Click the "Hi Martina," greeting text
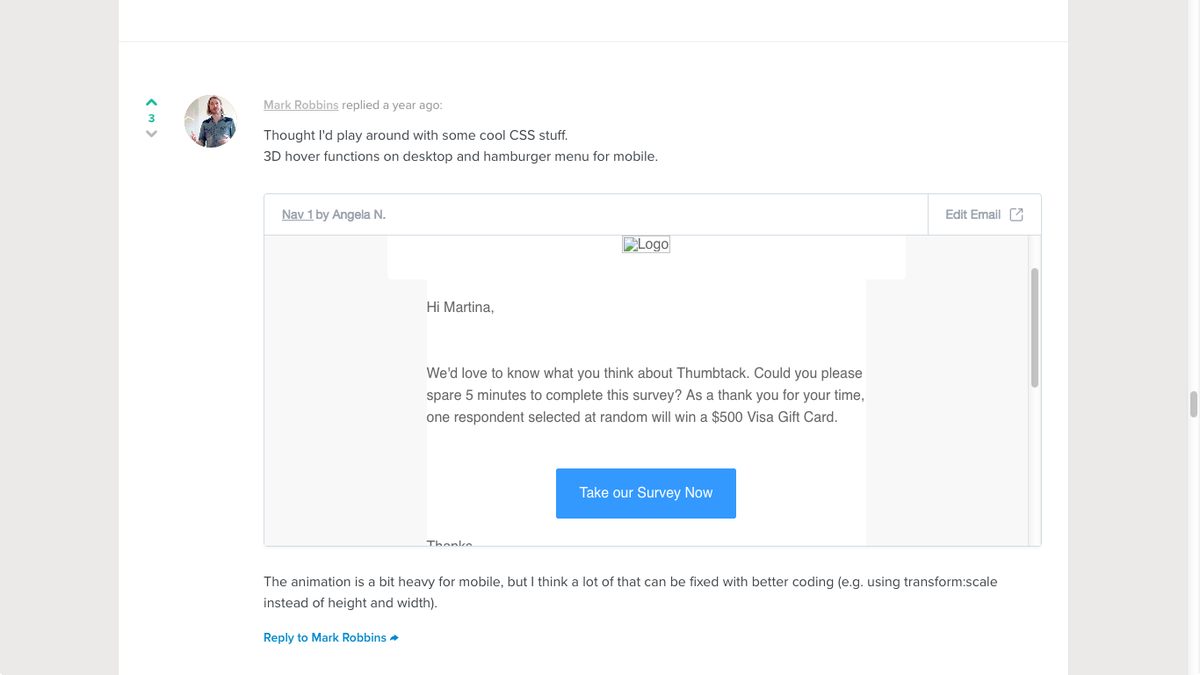Image resolution: width=1200 pixels, height=675 pixels. click(x=460, y=307)
